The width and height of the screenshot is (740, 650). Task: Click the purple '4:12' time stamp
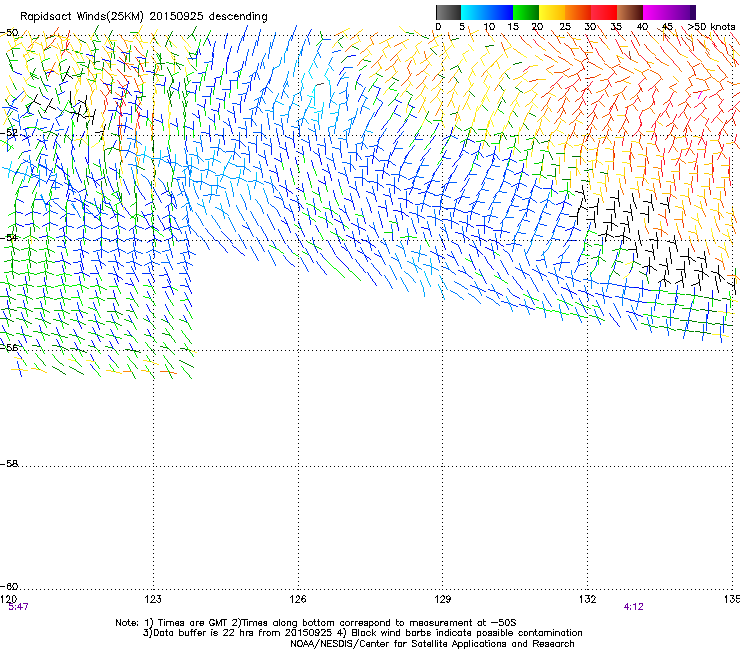[633, 607]
